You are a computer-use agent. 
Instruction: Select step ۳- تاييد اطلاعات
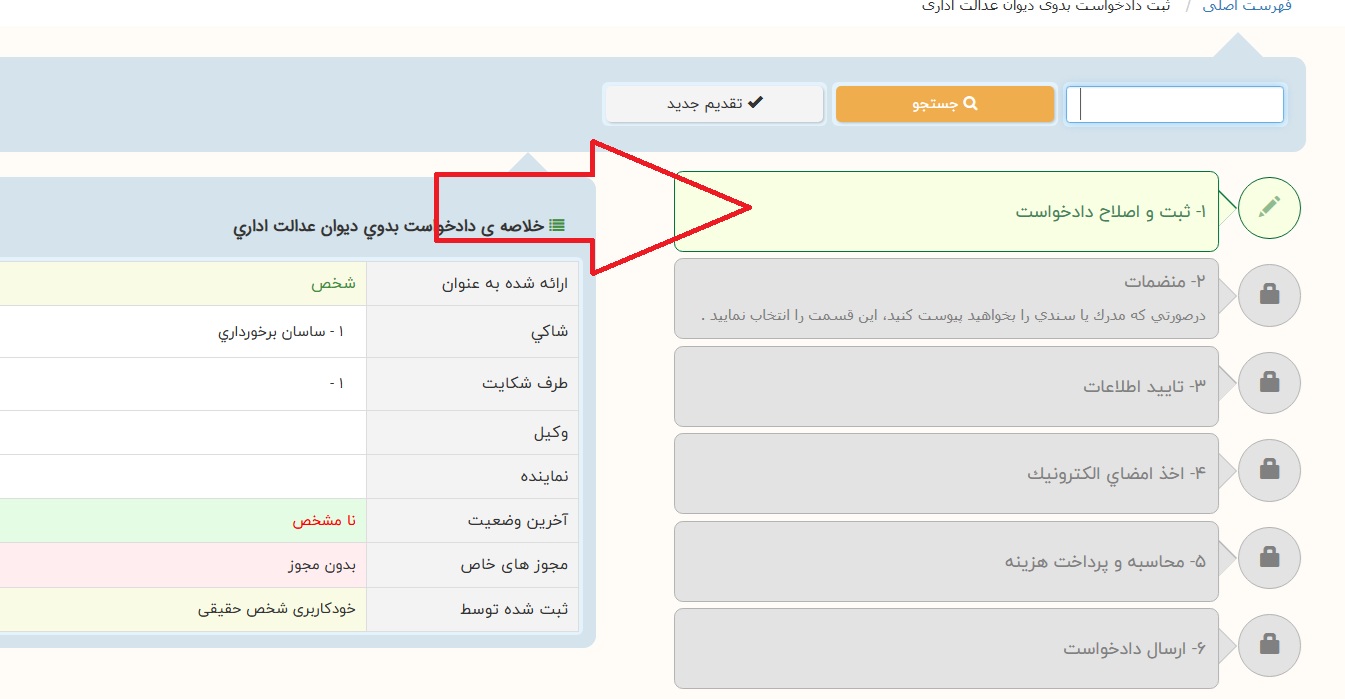pos(946,386)
